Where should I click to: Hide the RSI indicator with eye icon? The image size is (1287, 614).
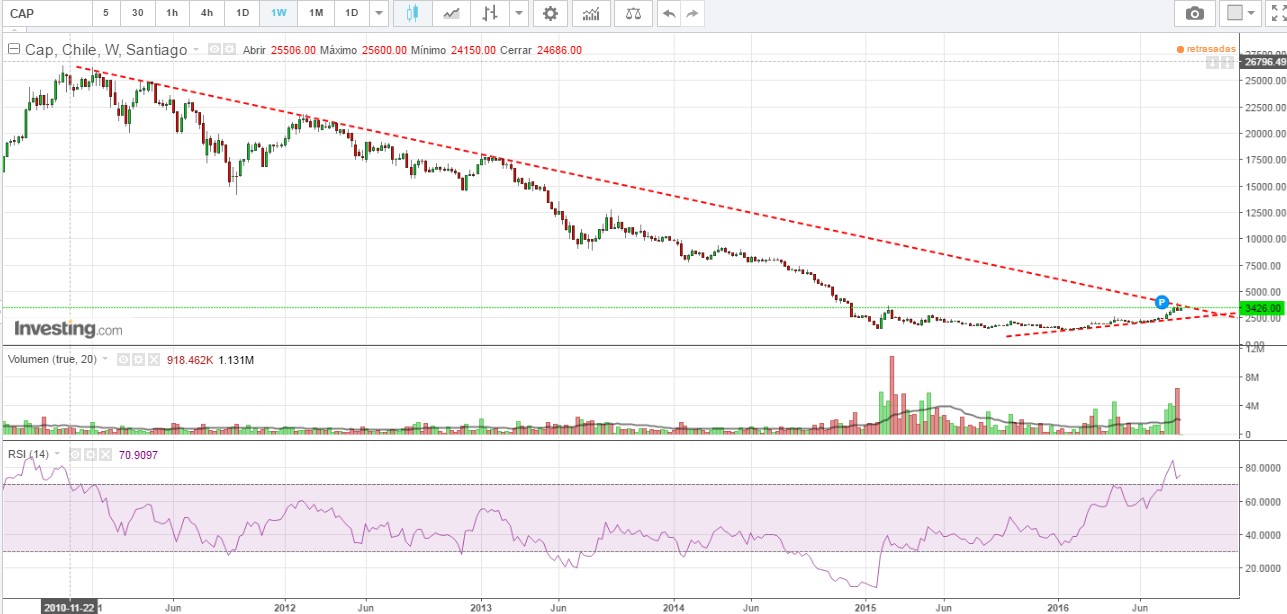pyautogui.click(x=75, y=455)
